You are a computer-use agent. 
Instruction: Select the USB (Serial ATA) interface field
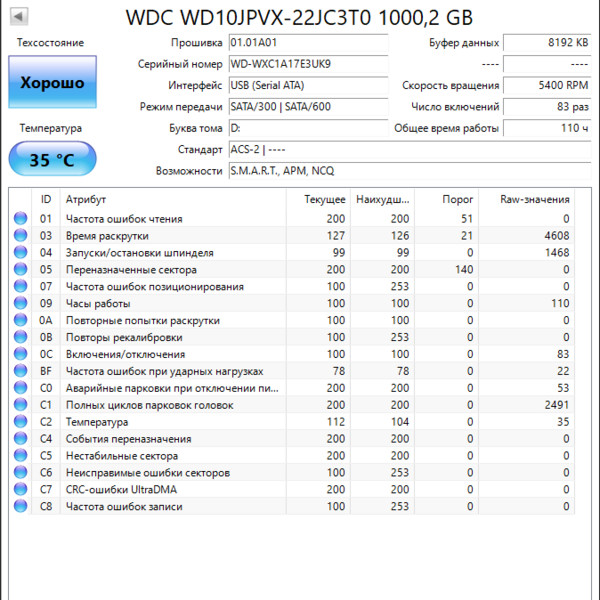point(308,85)
